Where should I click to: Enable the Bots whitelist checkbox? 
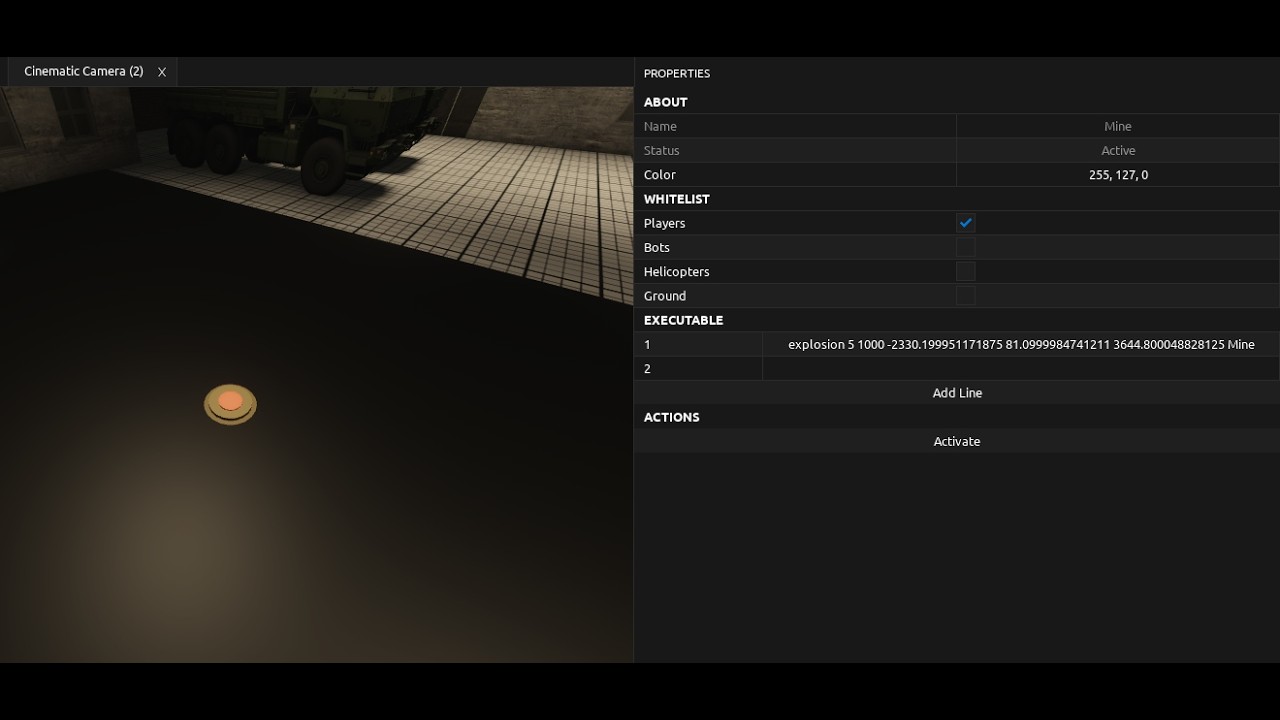tap(965, 247)
